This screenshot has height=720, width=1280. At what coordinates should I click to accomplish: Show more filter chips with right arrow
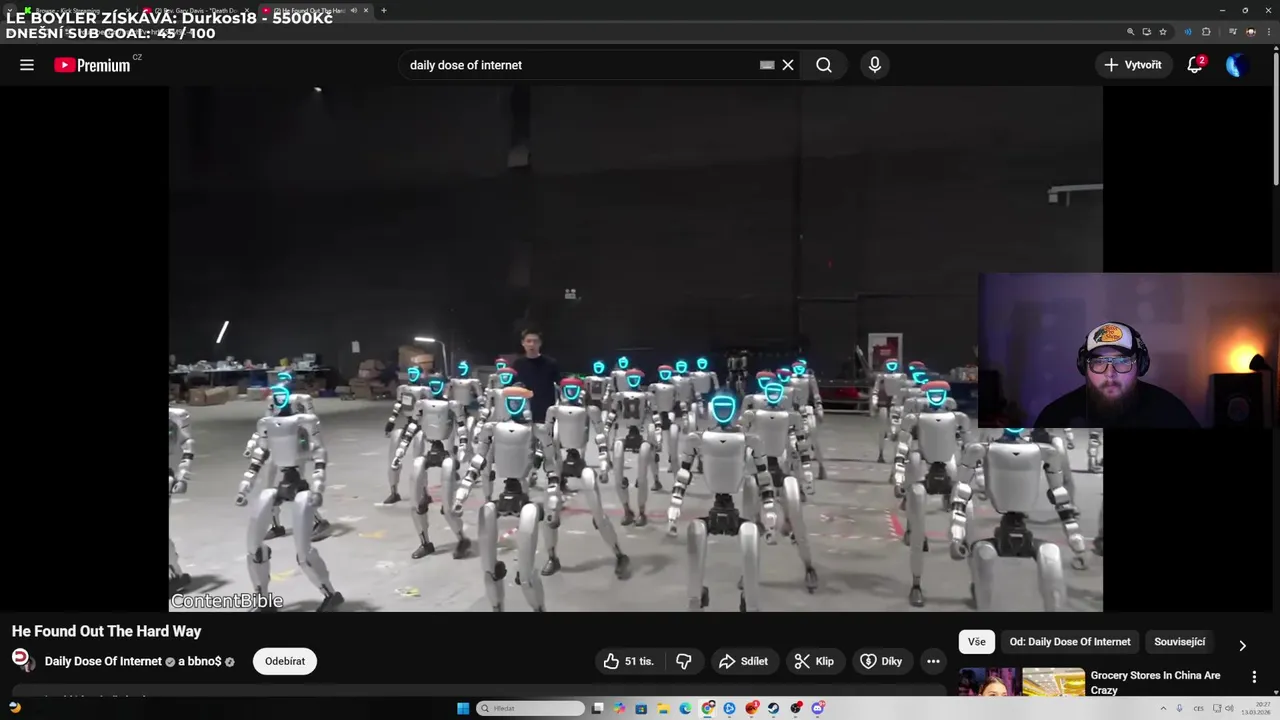tap(1242, 645)
